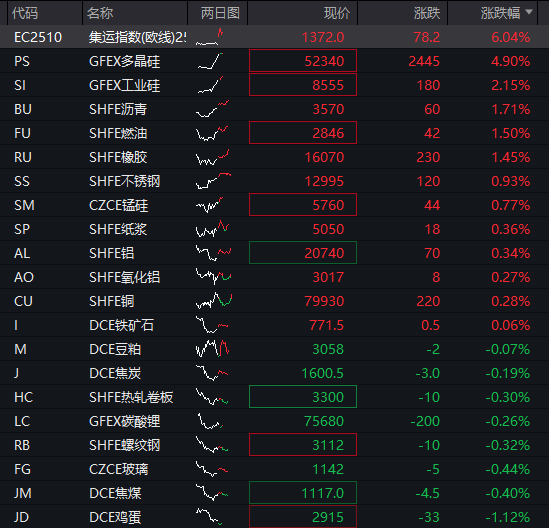This screenshot has height=528, width=549.
Task: Open the DCE豆粕 two-day mini chart
Action: point(212,349)
